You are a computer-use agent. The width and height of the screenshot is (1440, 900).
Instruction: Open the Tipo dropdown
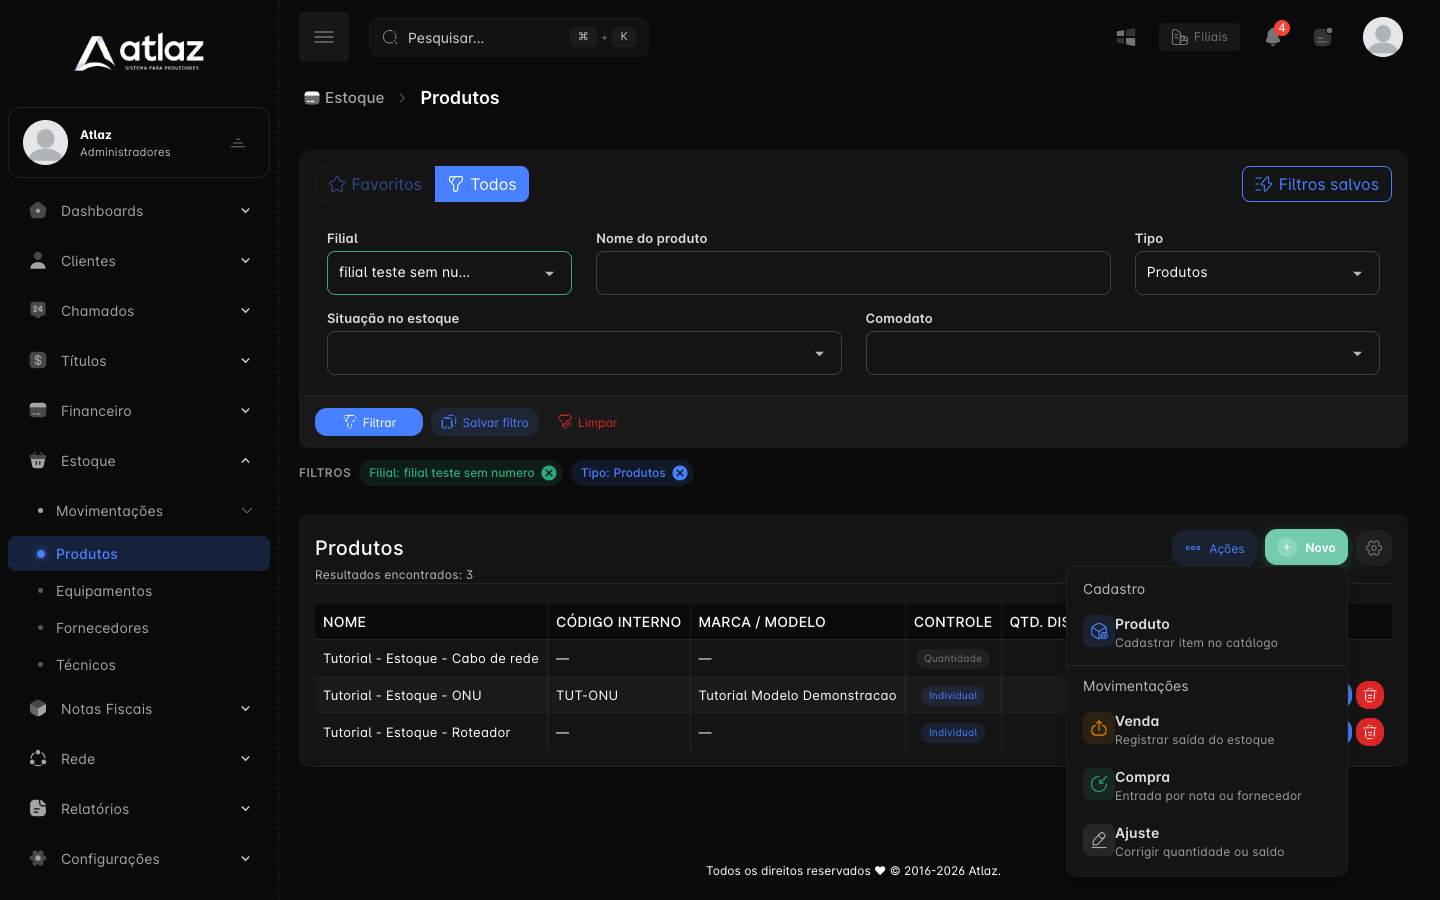1257,273
